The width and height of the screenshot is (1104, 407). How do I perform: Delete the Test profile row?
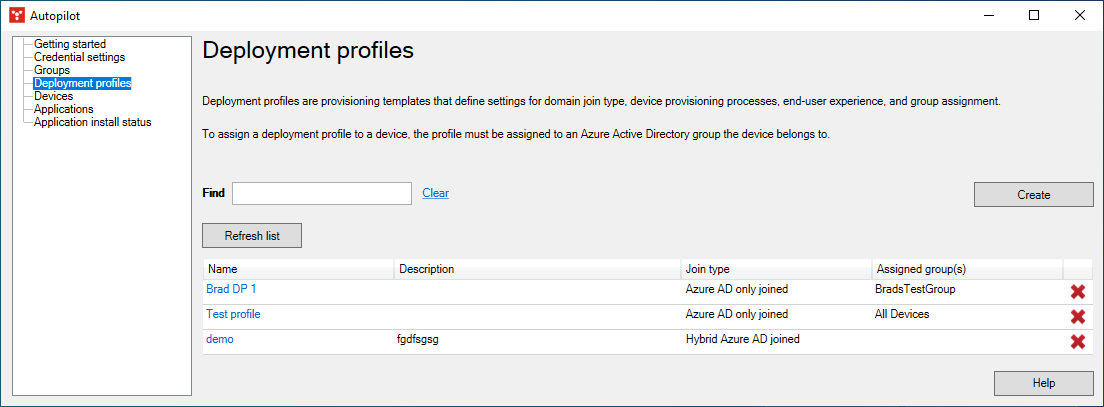(x=1078, y=317)
